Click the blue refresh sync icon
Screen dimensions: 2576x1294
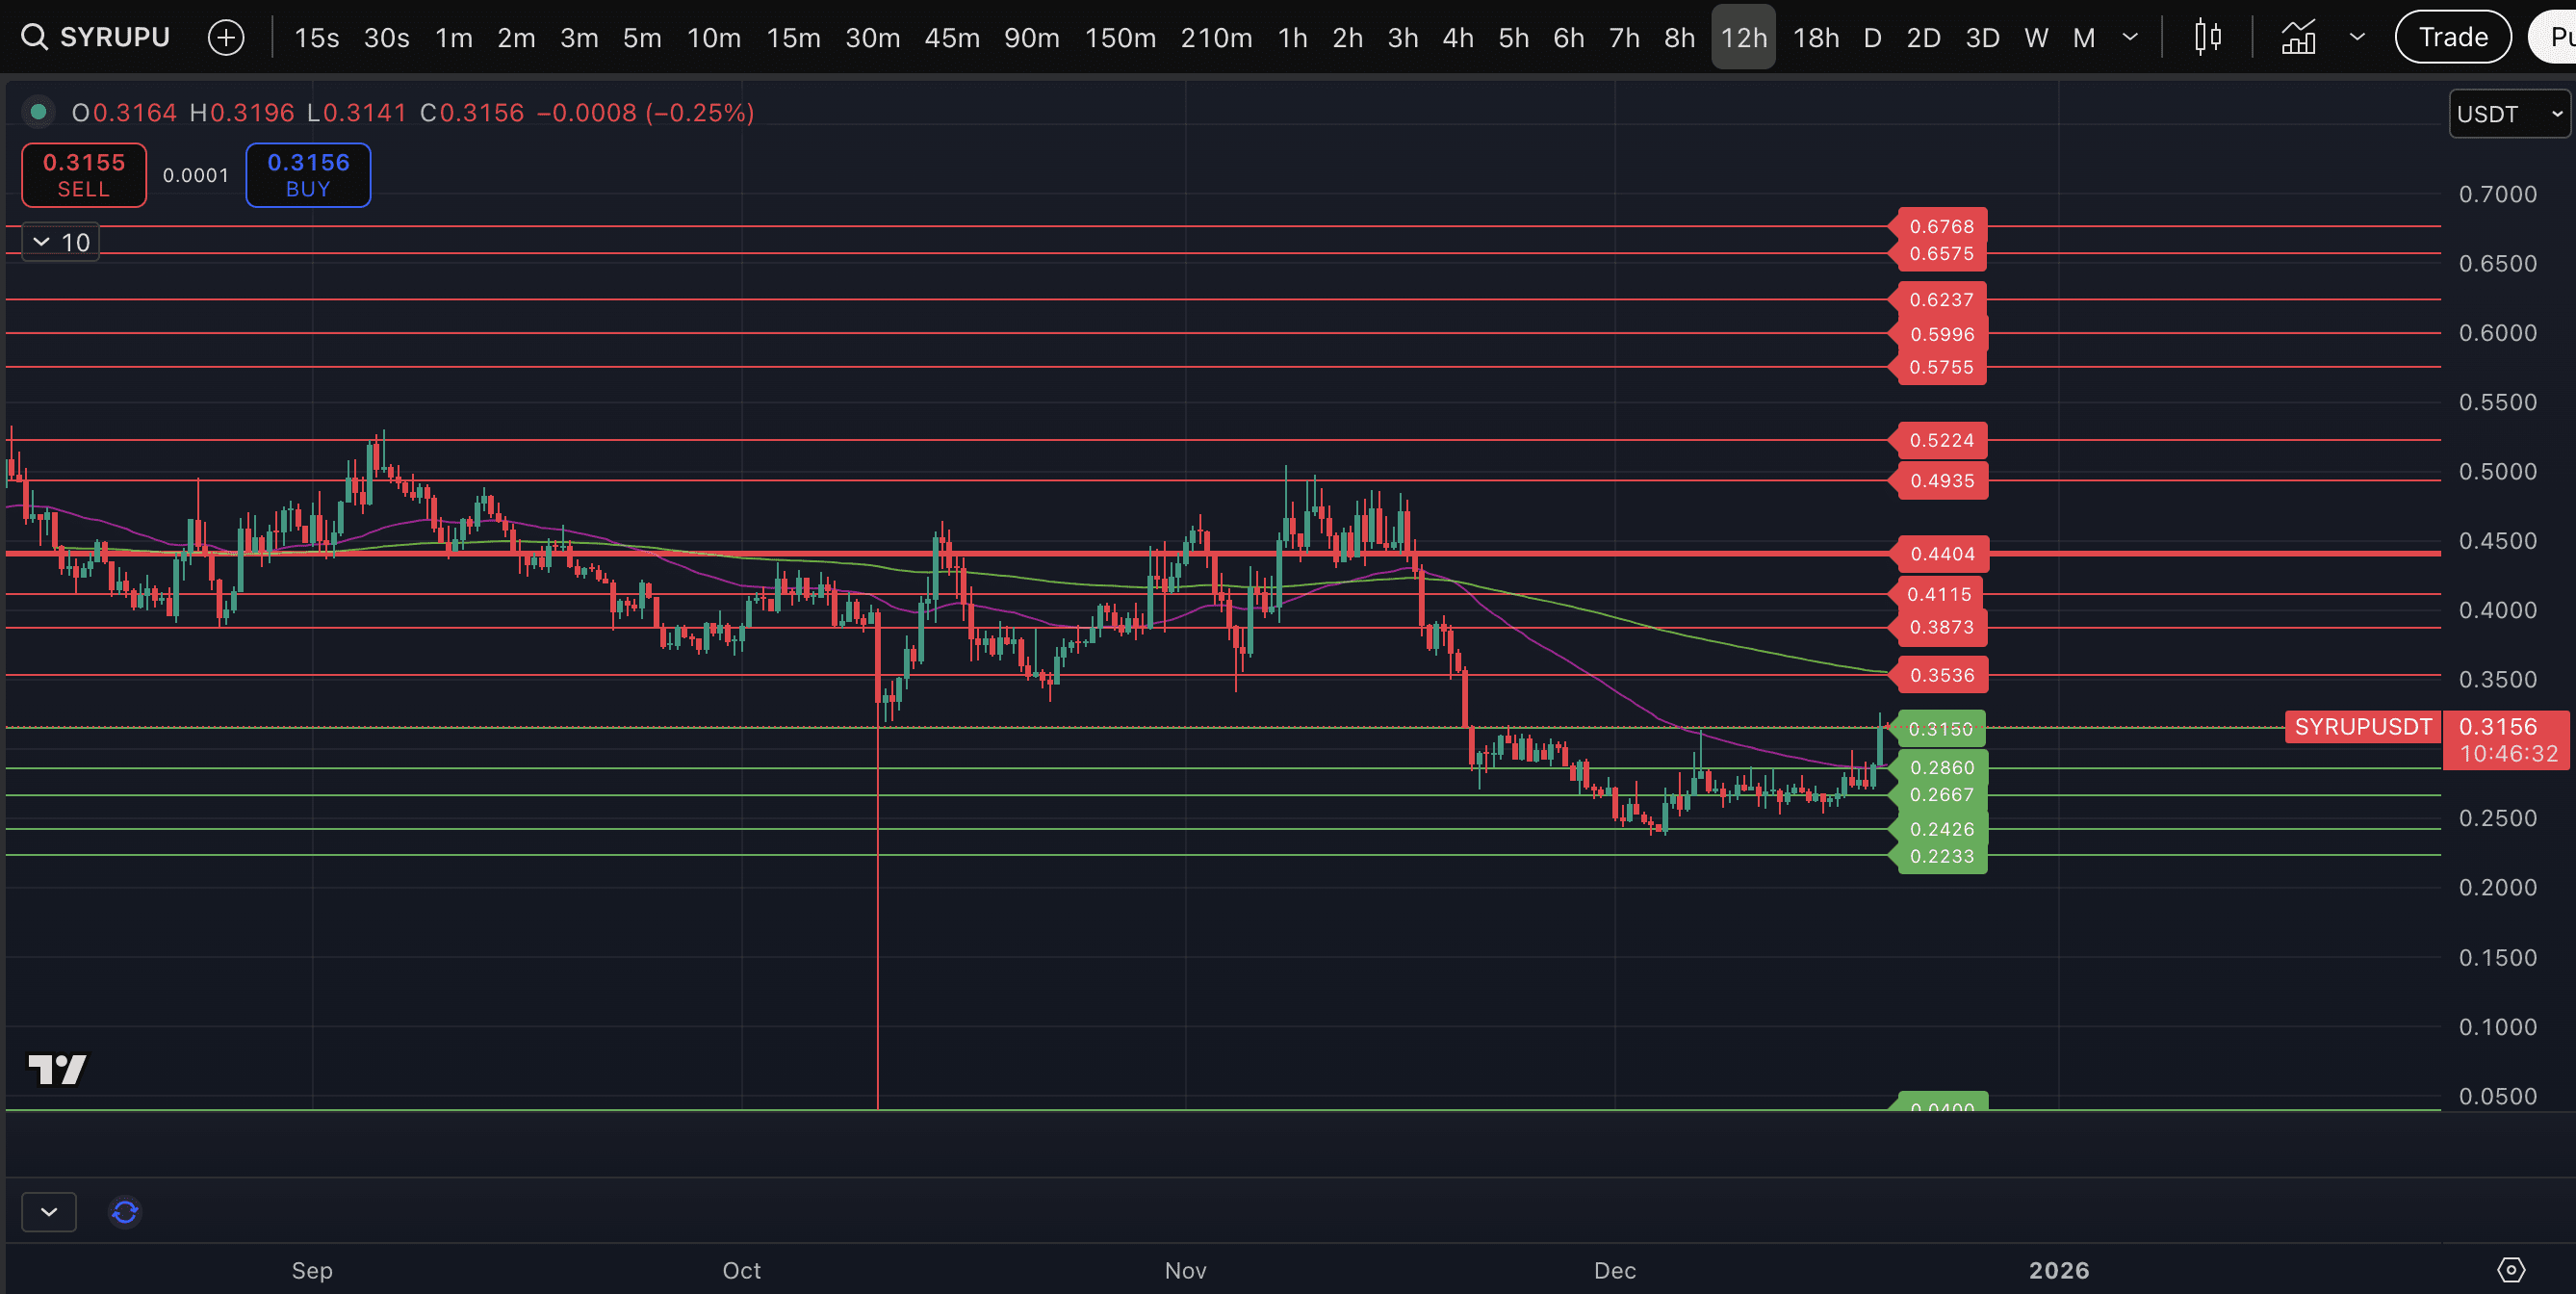[125, 1212]
